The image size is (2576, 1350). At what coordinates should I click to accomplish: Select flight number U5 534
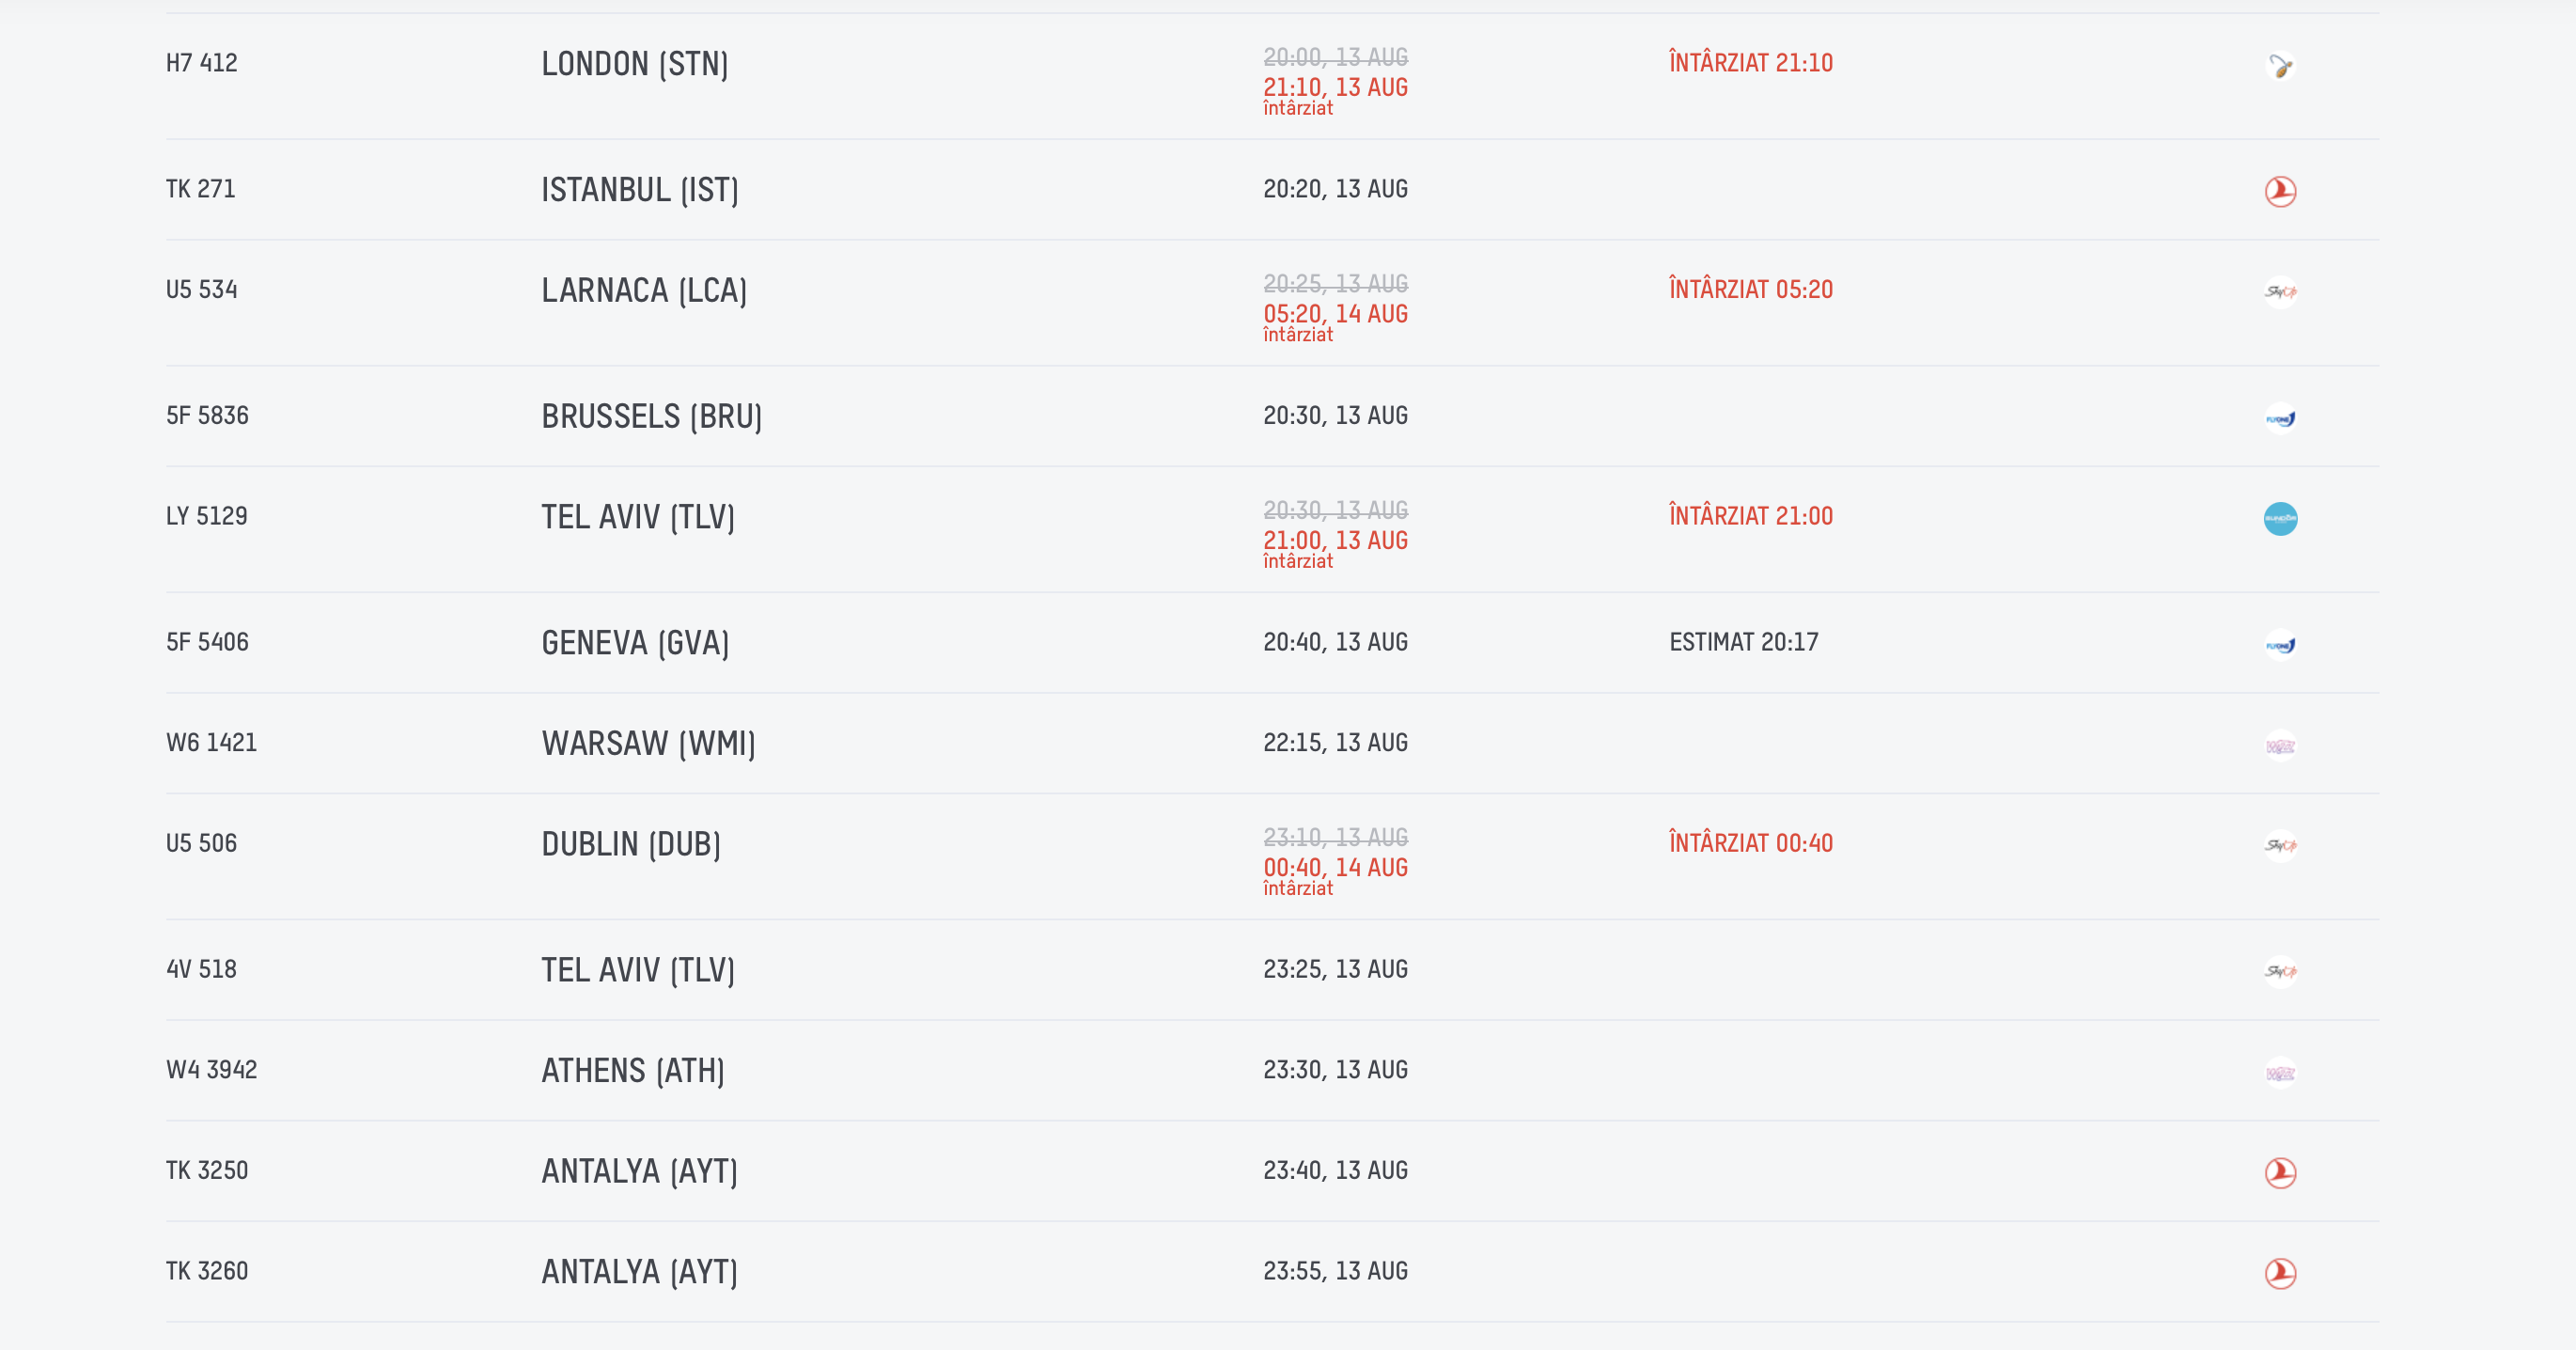point(202,290)
